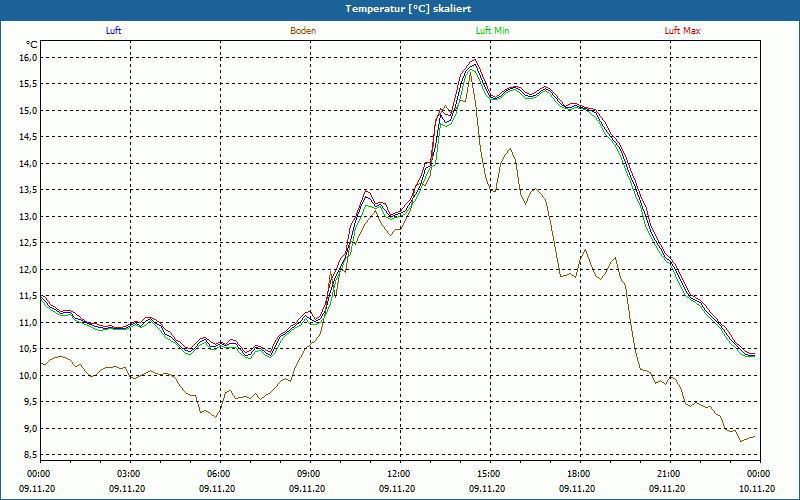
Task: Click the 11,0 y-axis value
Action: (28, 322)
